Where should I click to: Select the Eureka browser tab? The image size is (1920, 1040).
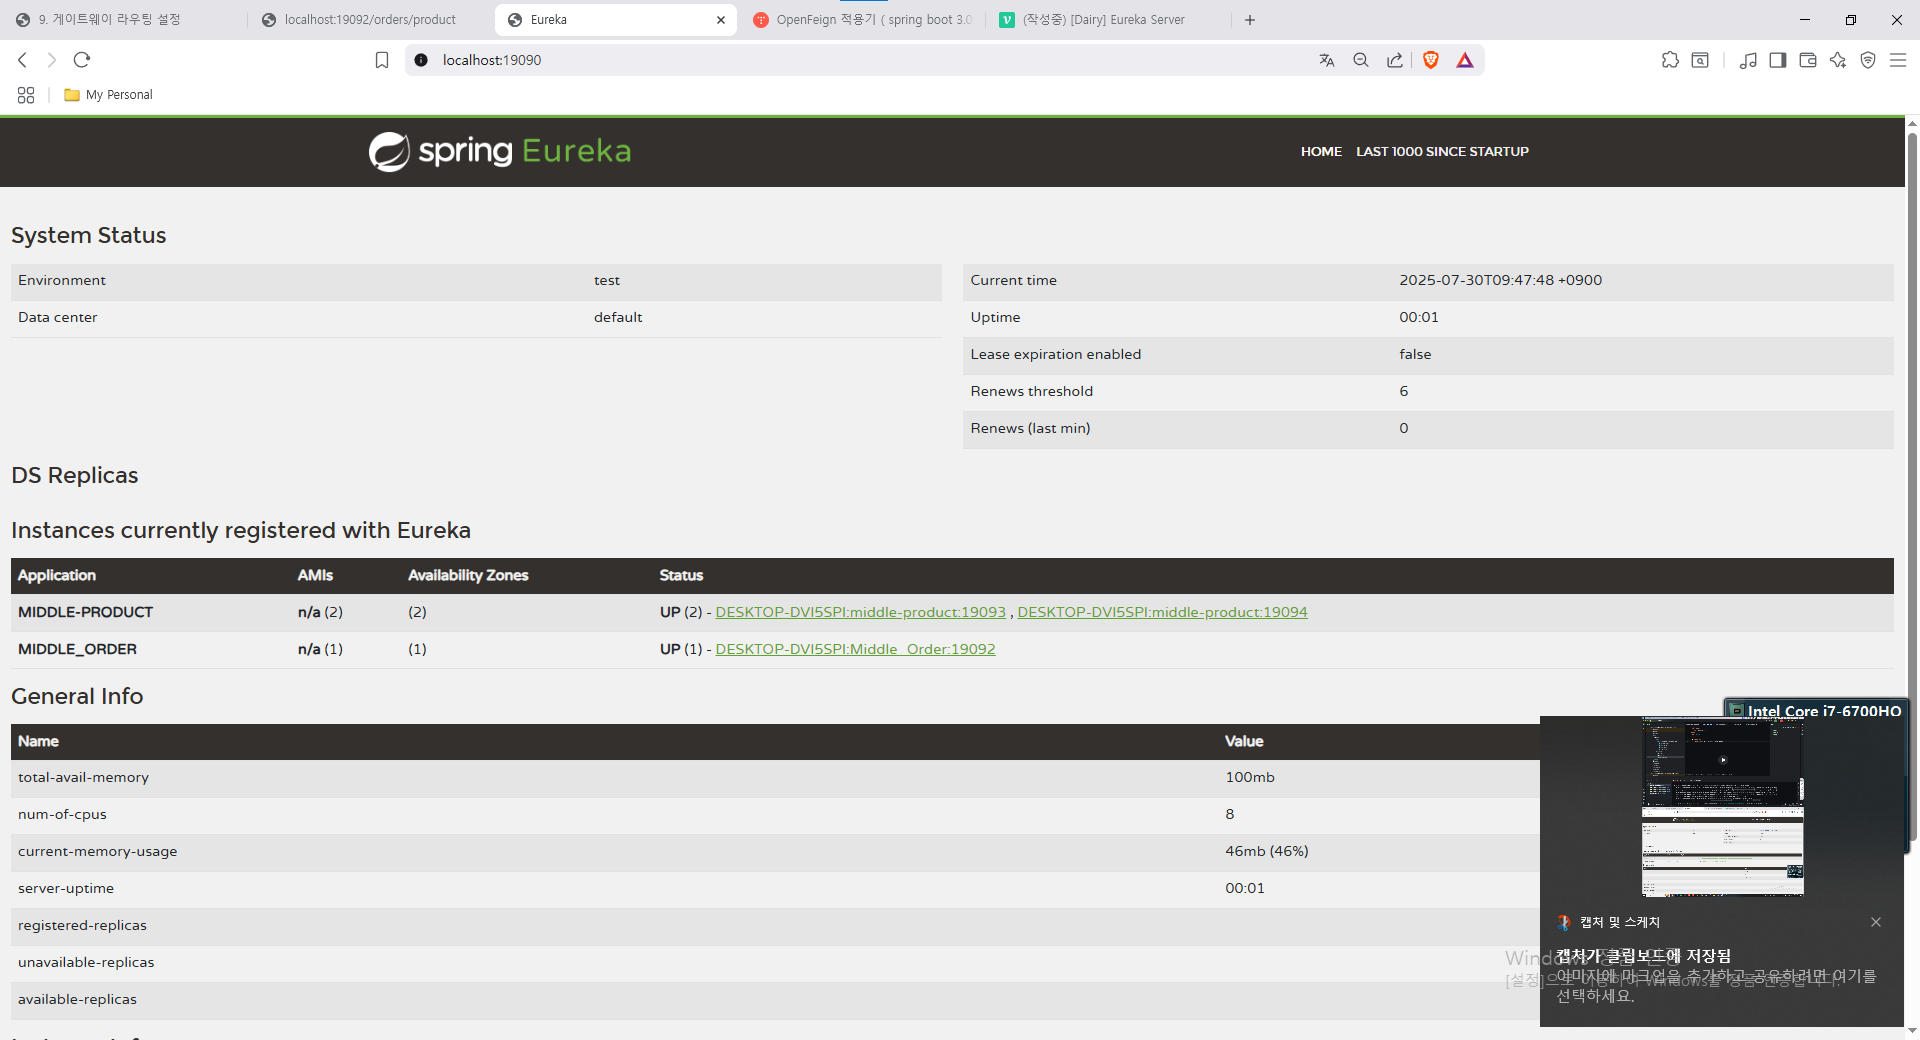click(x=616, y=20)
